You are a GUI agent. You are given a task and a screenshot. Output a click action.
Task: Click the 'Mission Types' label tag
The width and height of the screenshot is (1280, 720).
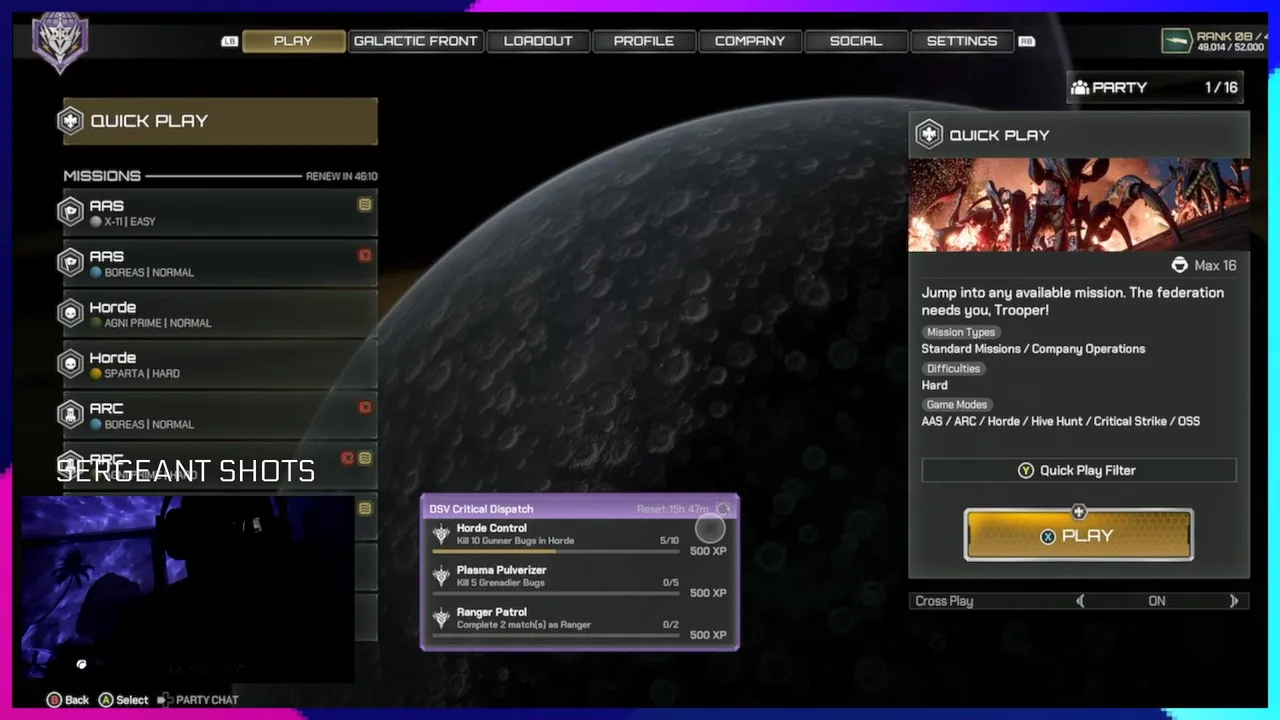click(x=961, y=332)
